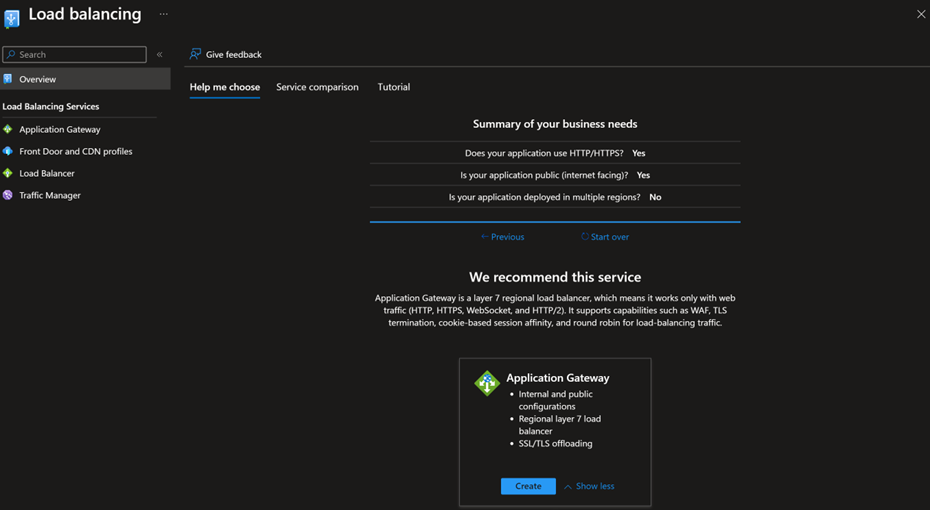Image resolution: width=930 pixels, height=510 pixels.
Task: Click Create button on Application Gateway card
Action: click(528, 486)
